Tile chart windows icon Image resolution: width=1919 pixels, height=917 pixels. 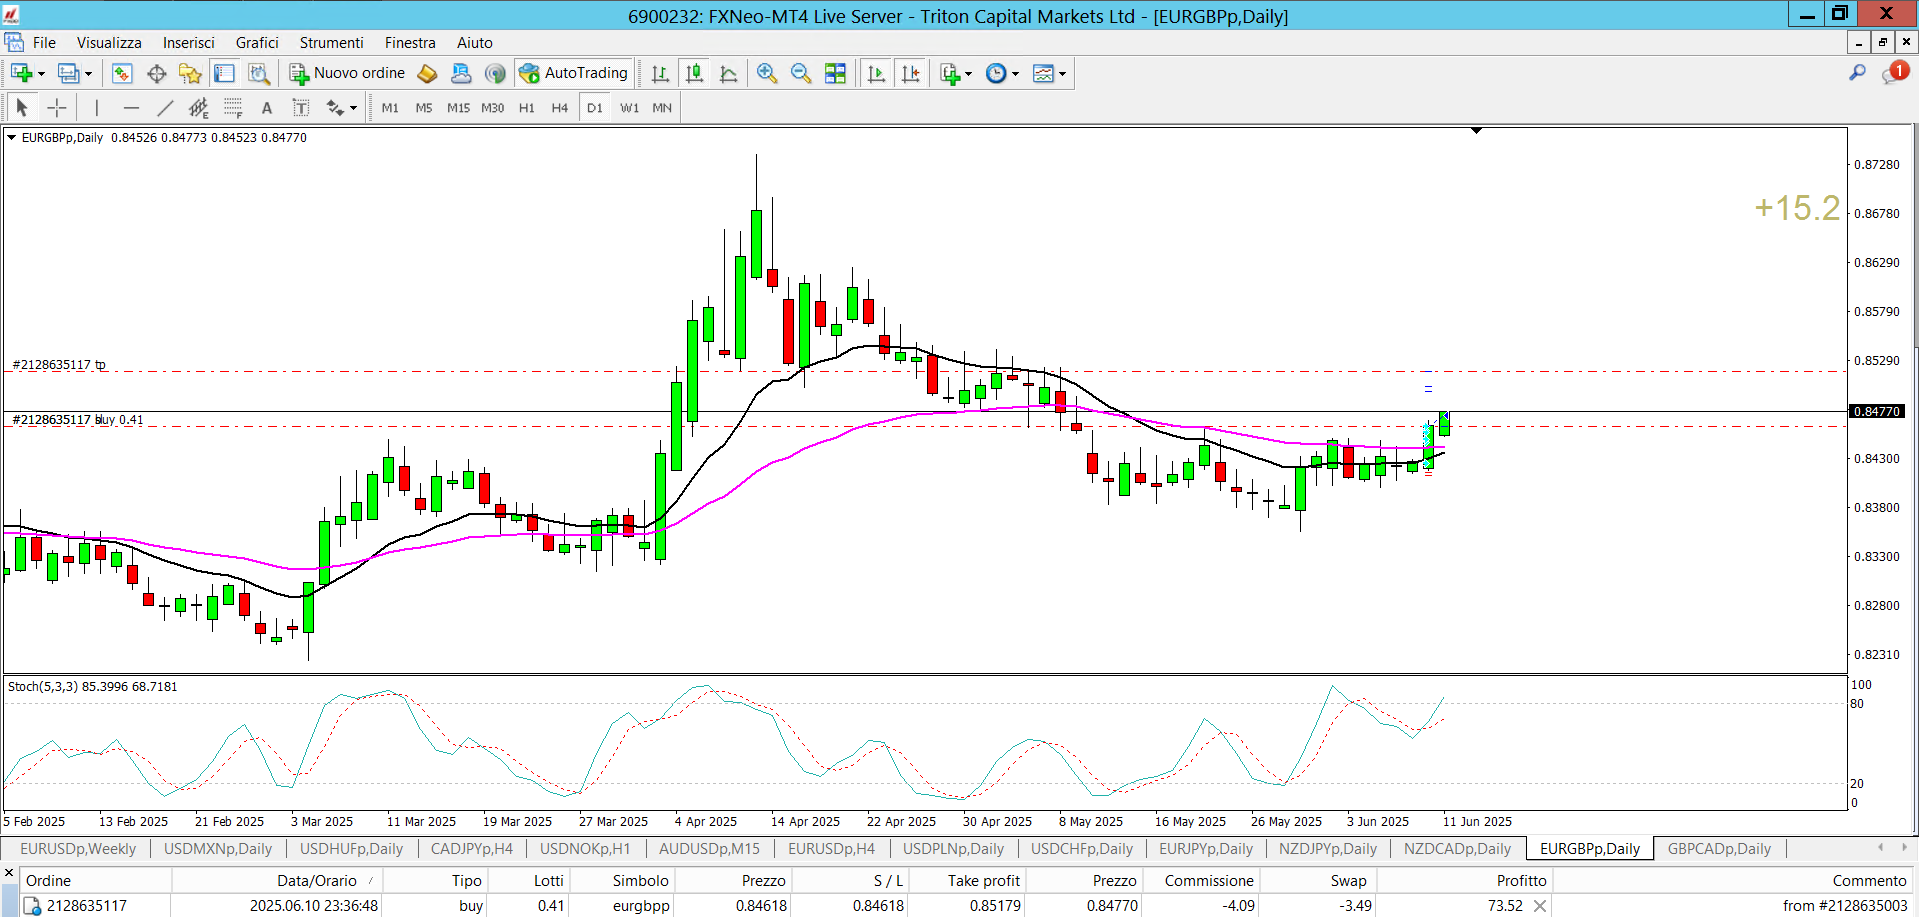click(835, 73)
